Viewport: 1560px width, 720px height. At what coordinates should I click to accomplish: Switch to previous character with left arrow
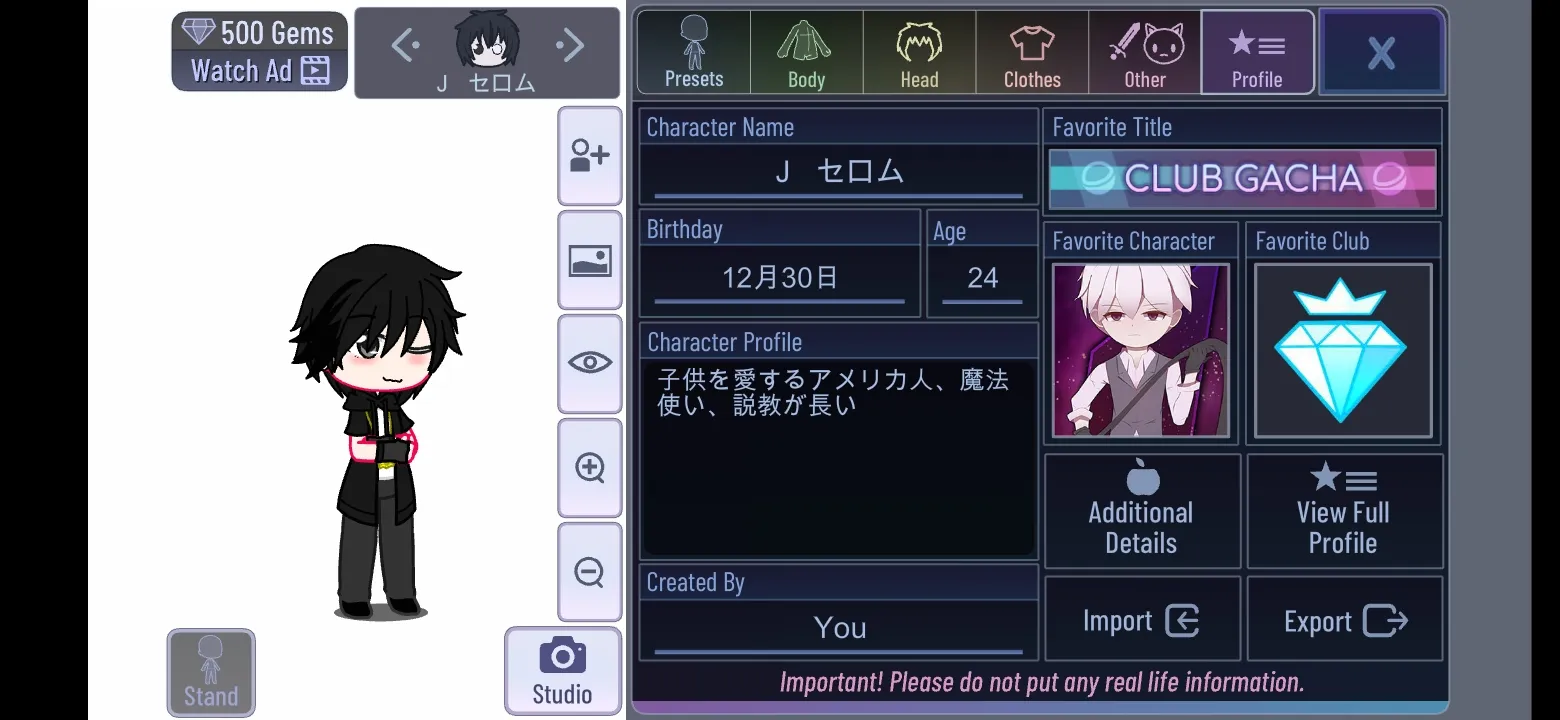point(405,45)
